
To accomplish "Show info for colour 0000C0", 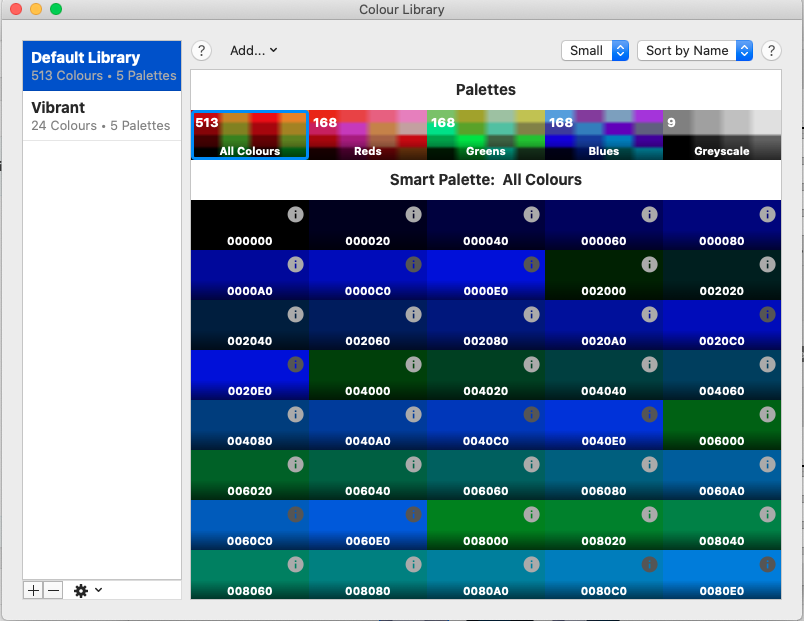I will click(x=413, y=264).
